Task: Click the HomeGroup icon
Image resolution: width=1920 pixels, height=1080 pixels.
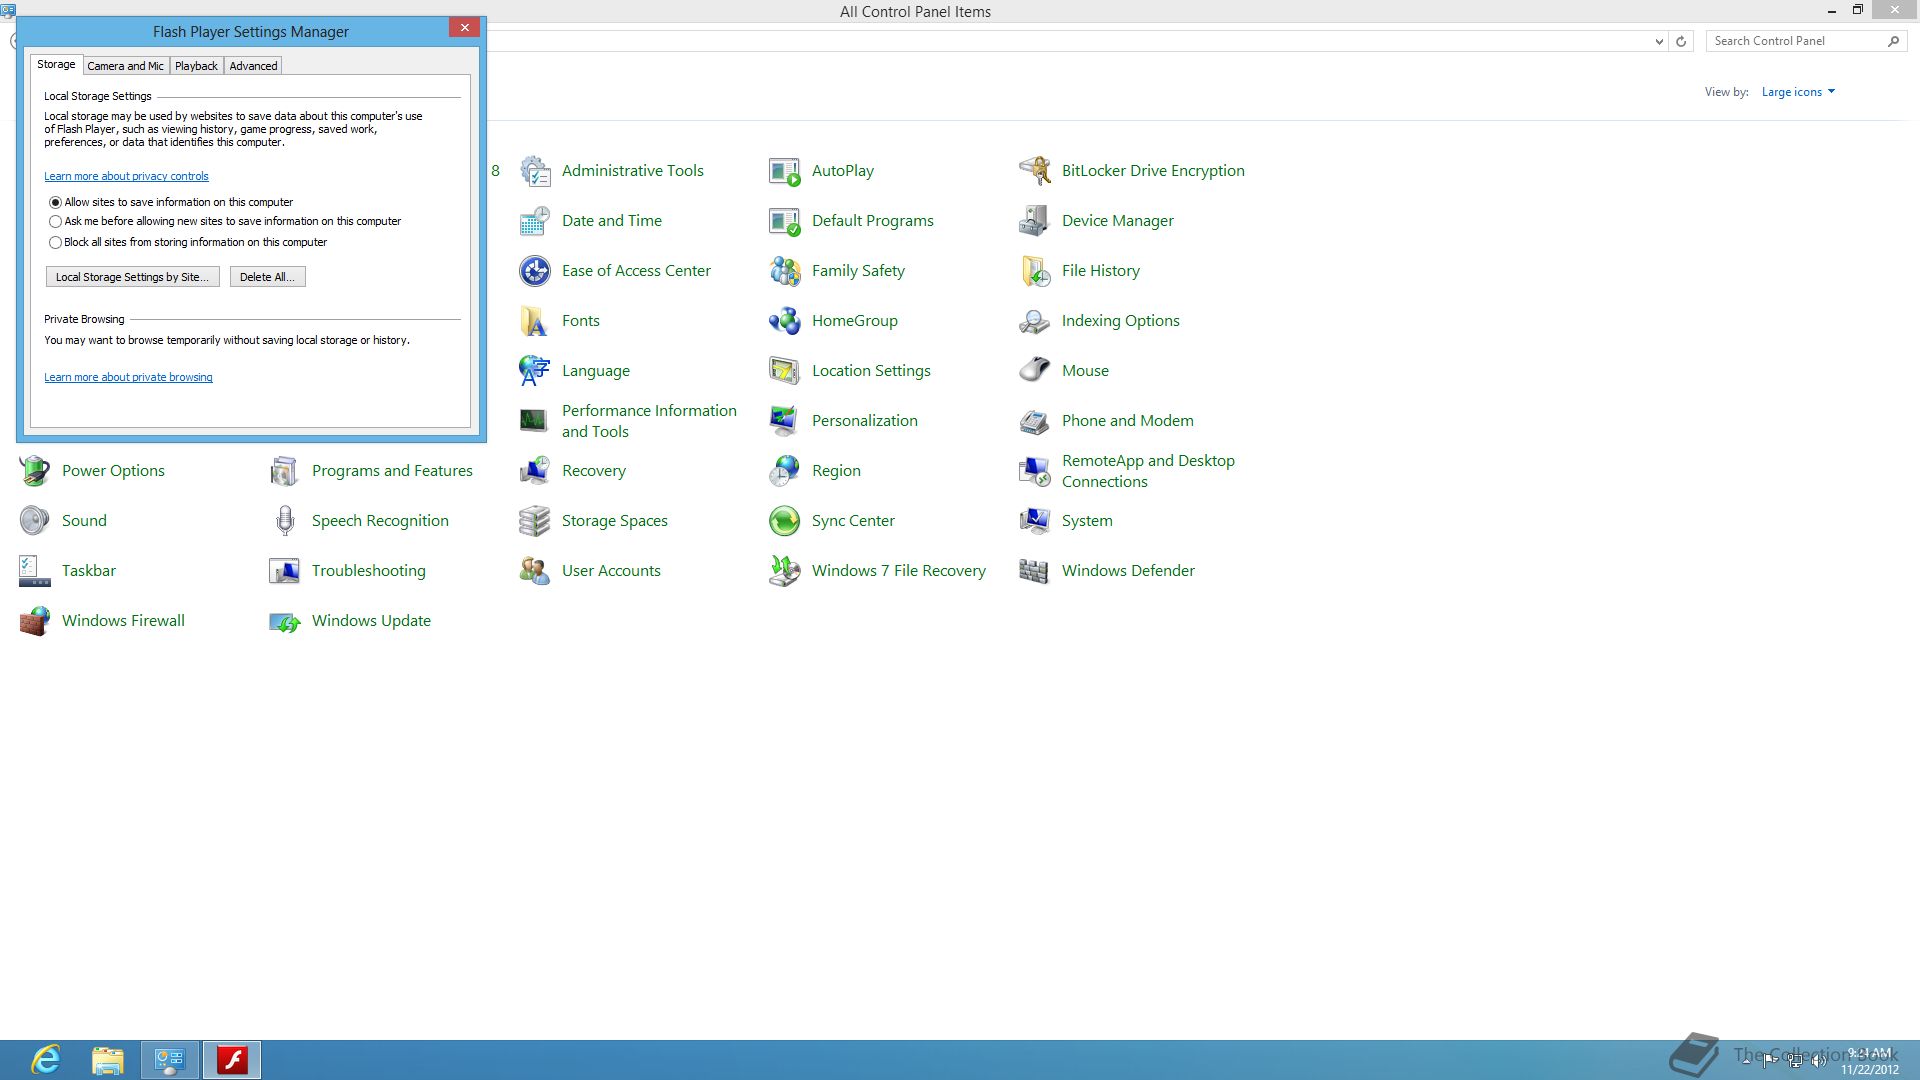Action: click(785, 321)
